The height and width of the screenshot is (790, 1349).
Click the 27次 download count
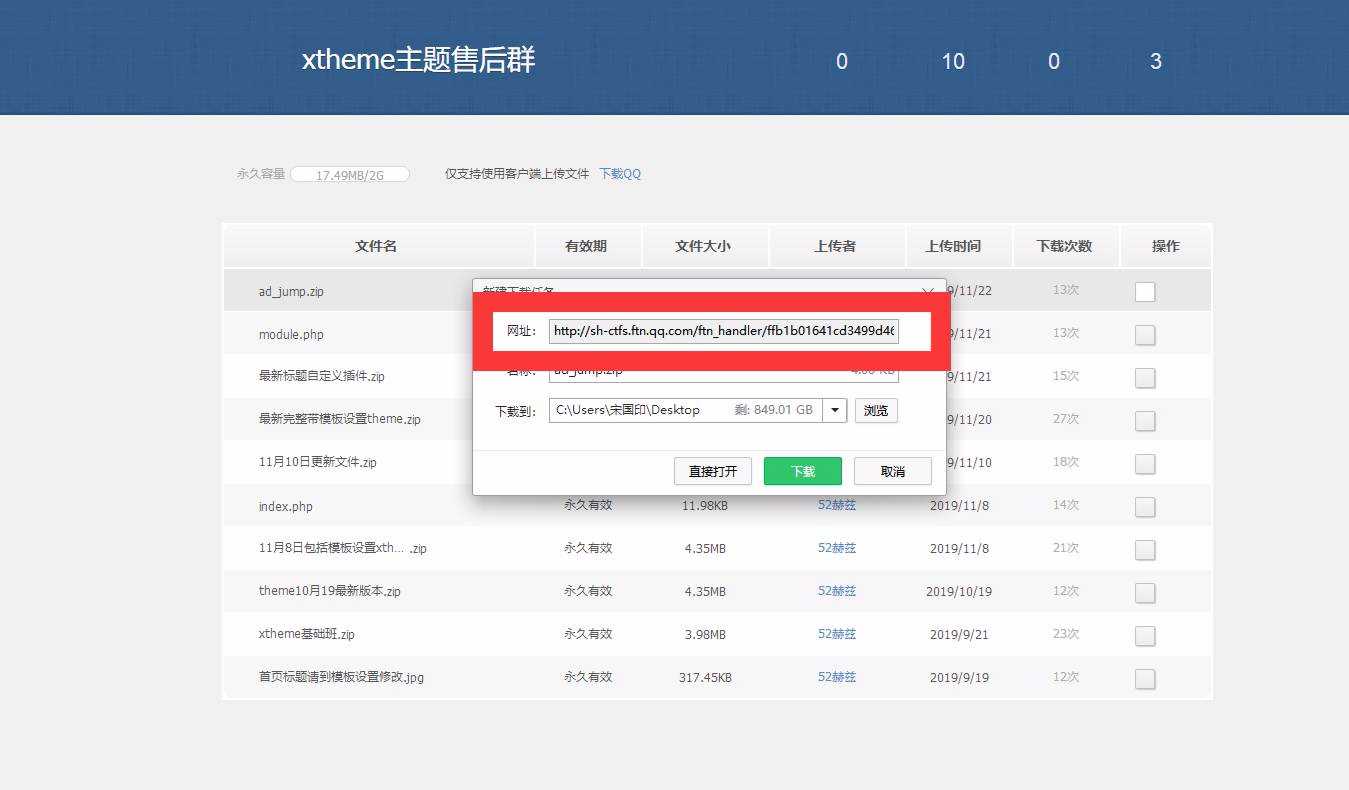(x=1066, y=419)
